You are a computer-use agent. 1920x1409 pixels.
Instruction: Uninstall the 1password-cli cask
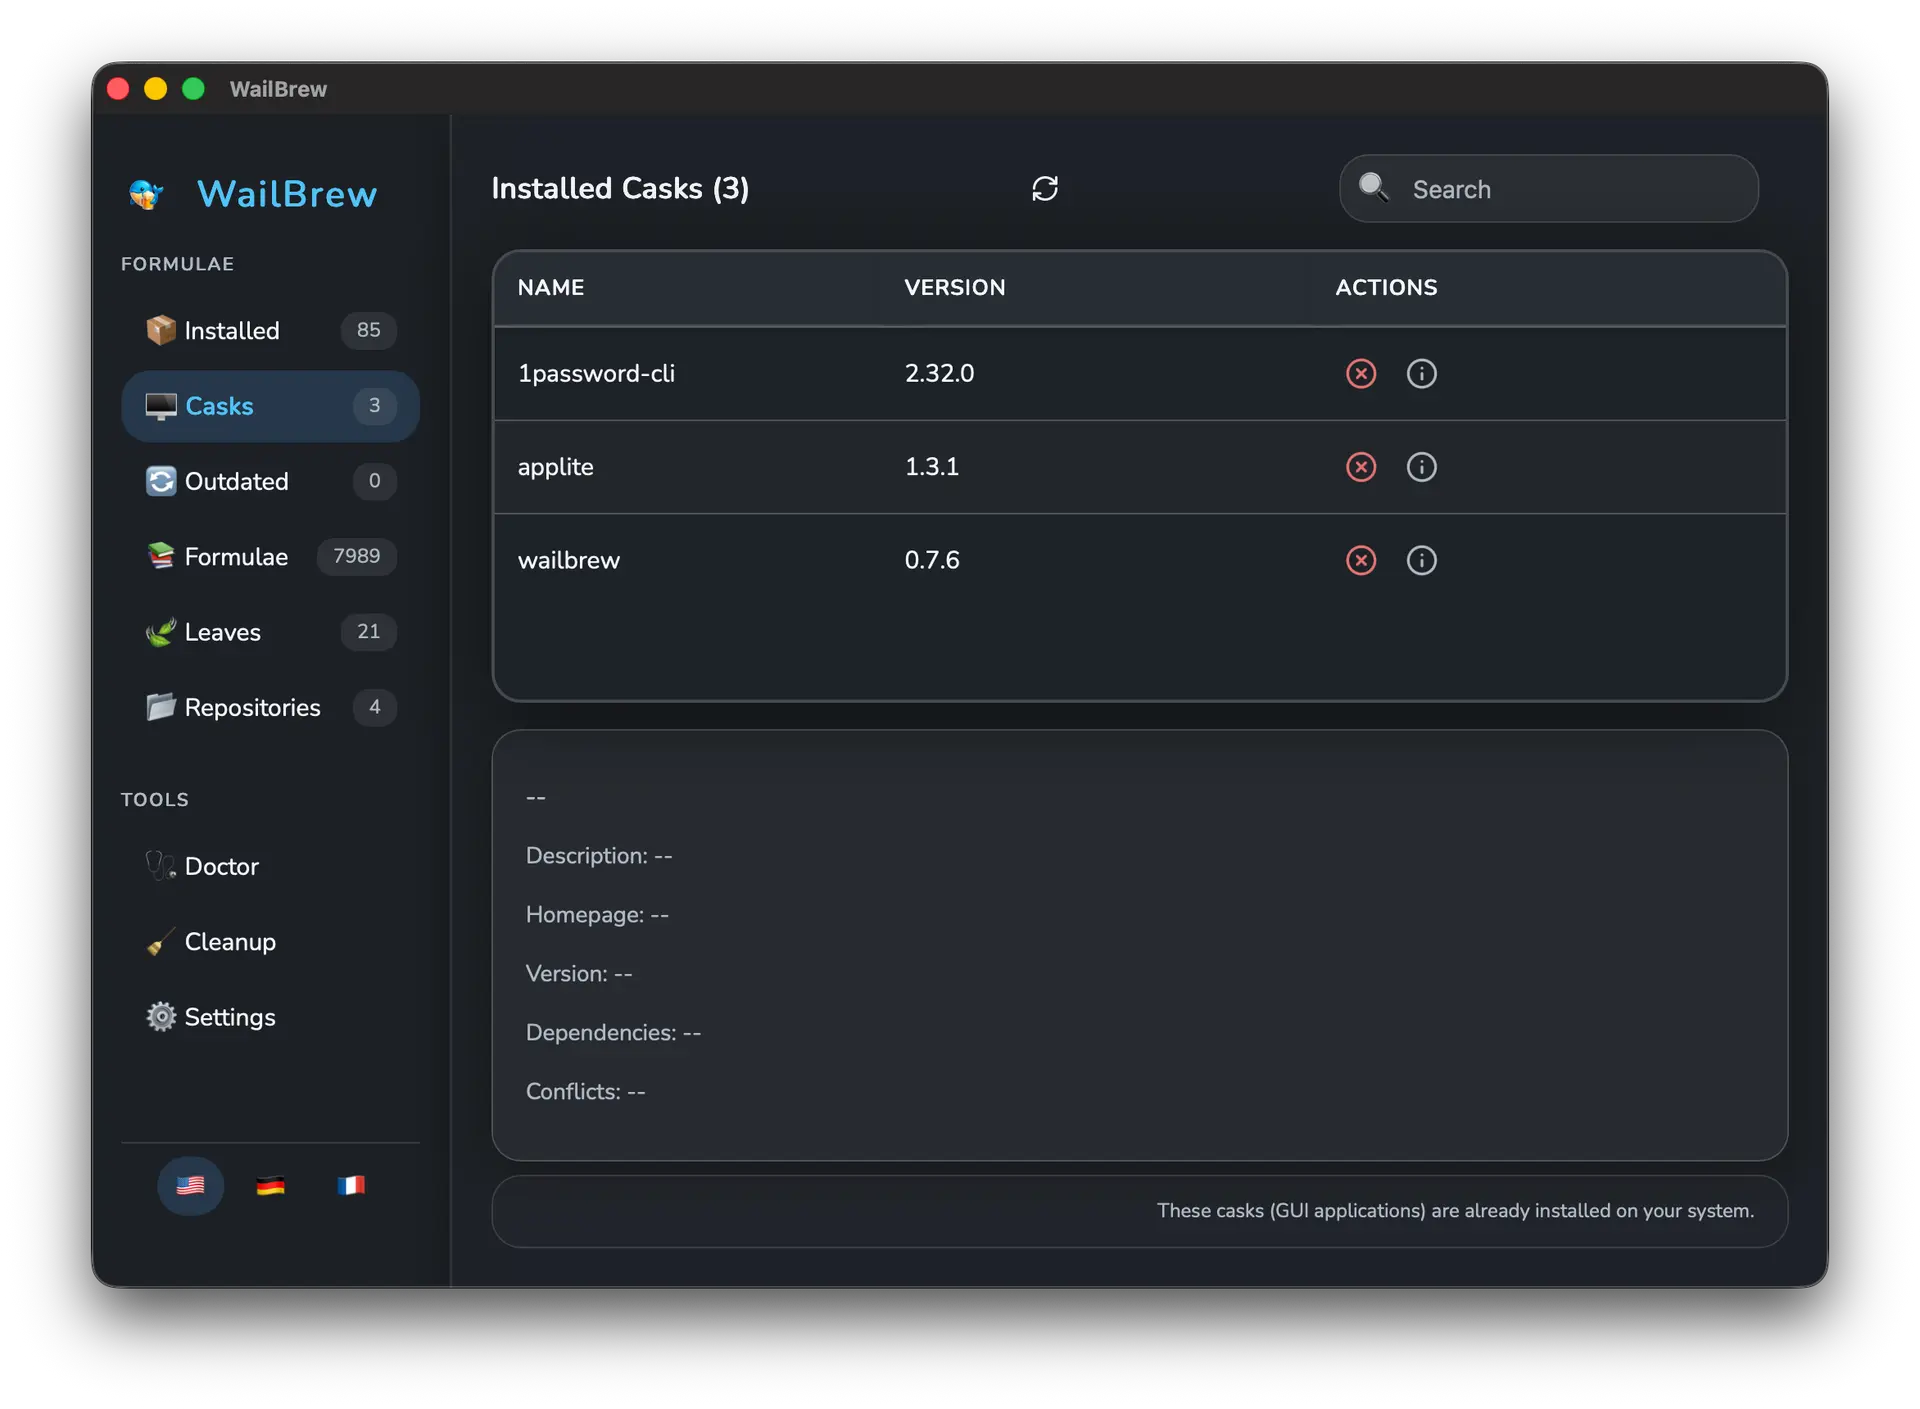click(1360, 373)
